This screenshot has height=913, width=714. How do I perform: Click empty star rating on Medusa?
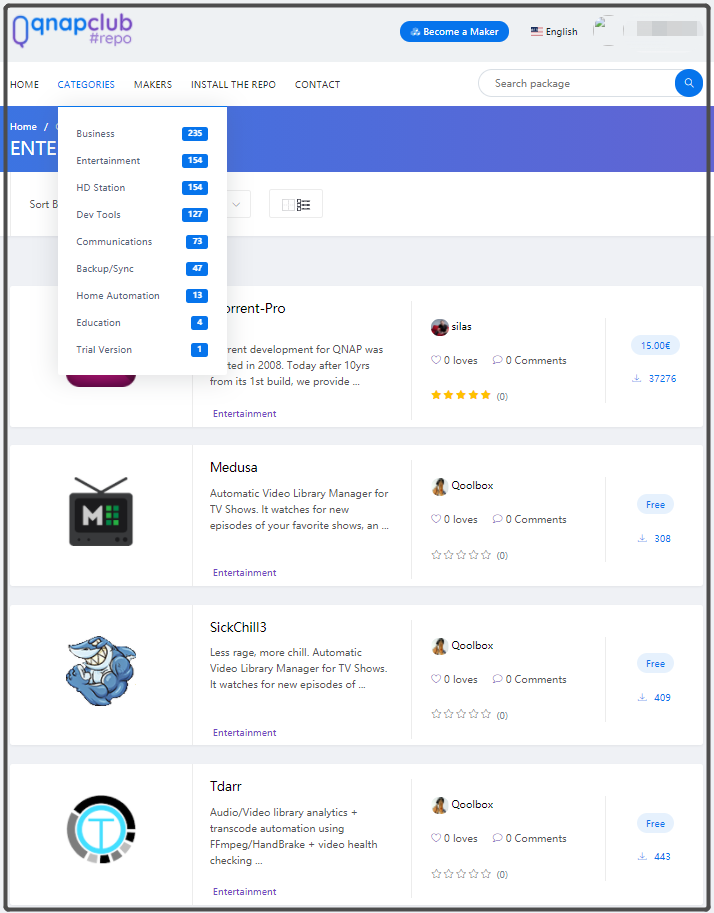461,555
